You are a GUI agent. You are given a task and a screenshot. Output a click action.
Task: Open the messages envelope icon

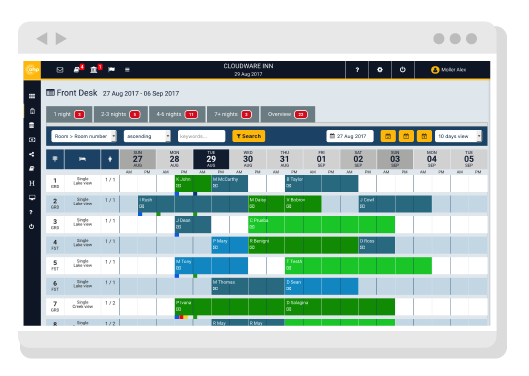(60, 70)
